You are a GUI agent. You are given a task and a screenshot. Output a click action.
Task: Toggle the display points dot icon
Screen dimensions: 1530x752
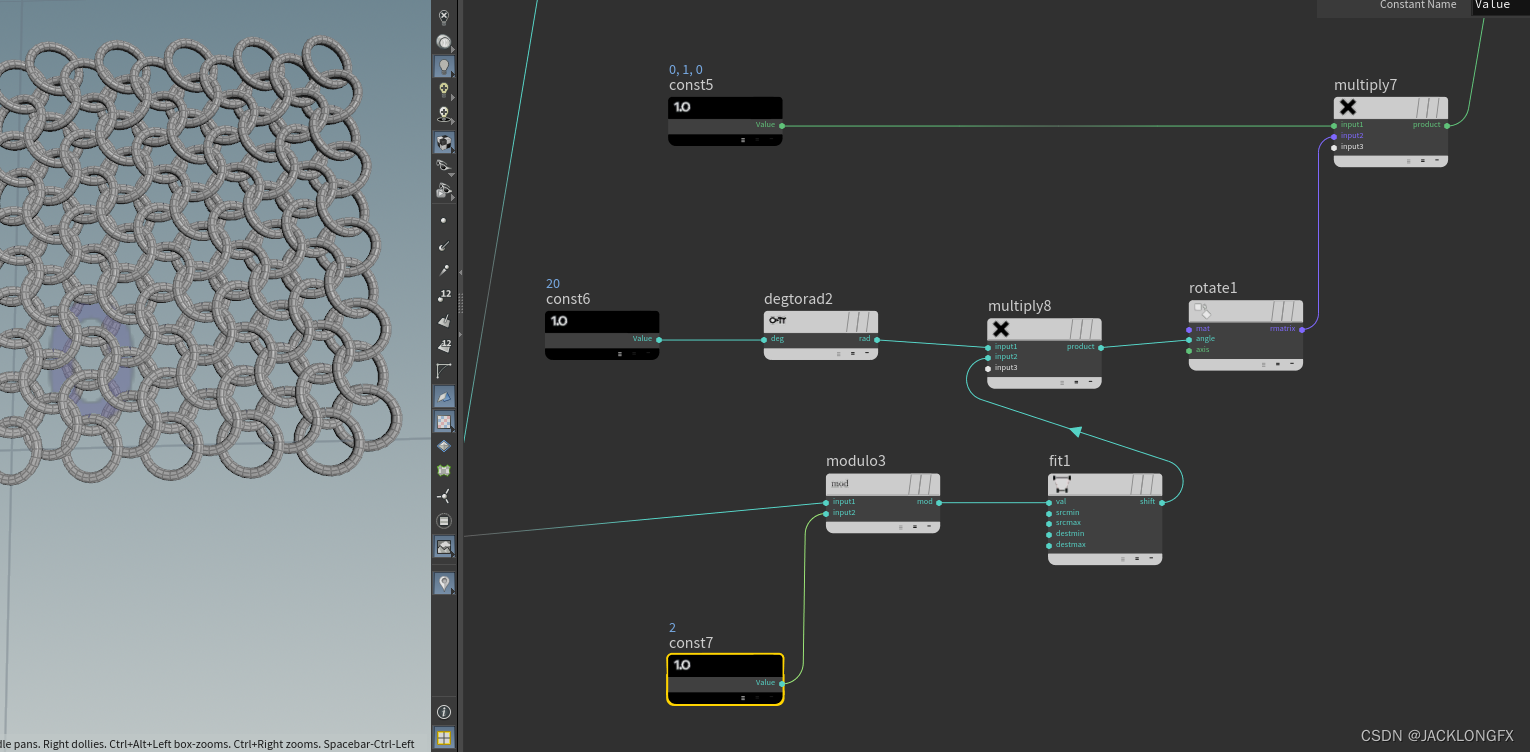(444, 220)
